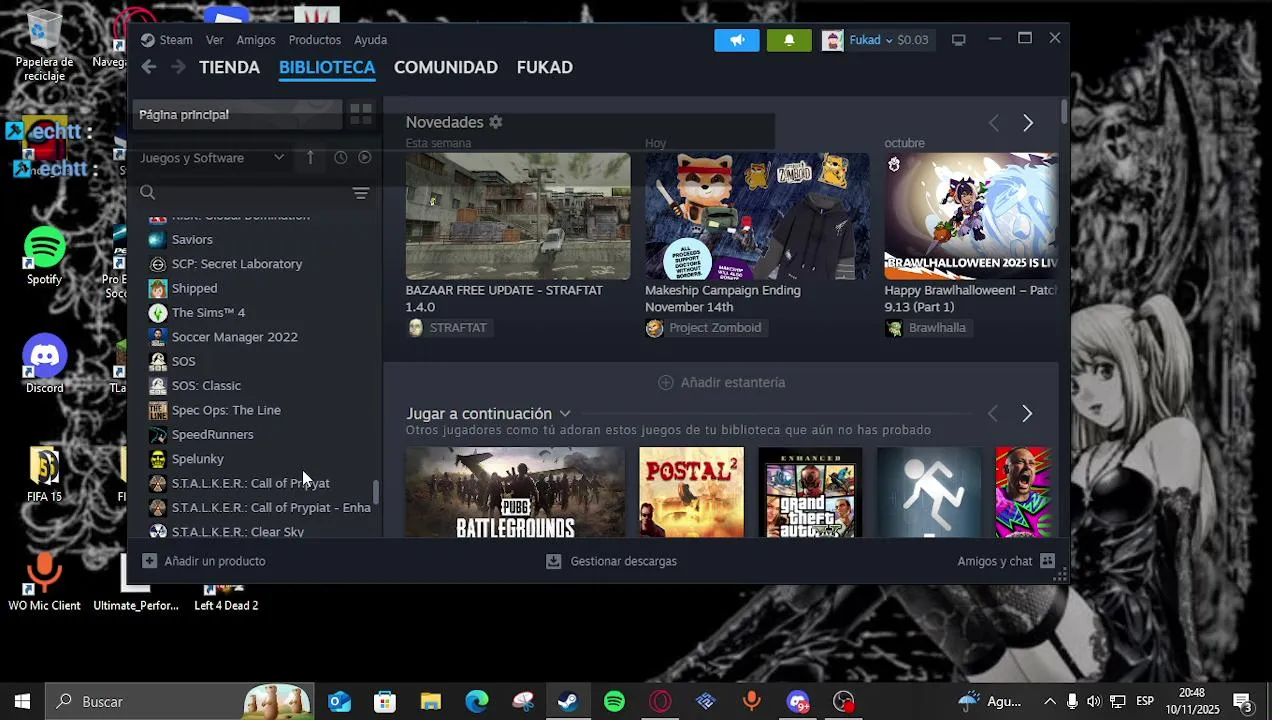Select Soccer Manager 2022 in the list
This screenshot has width=1272, height=720.
tap(235, 337)
